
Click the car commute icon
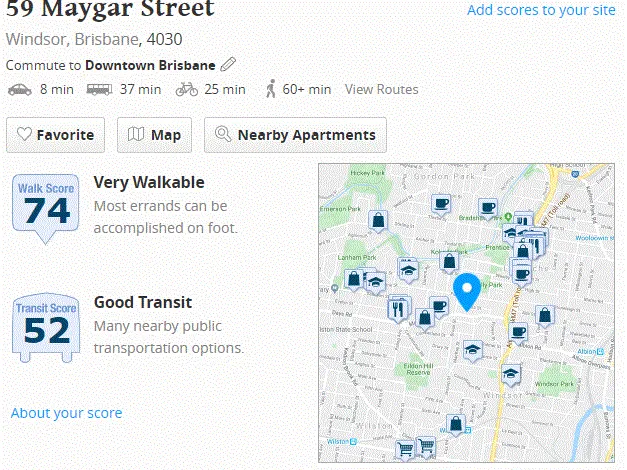click(20, 90)
